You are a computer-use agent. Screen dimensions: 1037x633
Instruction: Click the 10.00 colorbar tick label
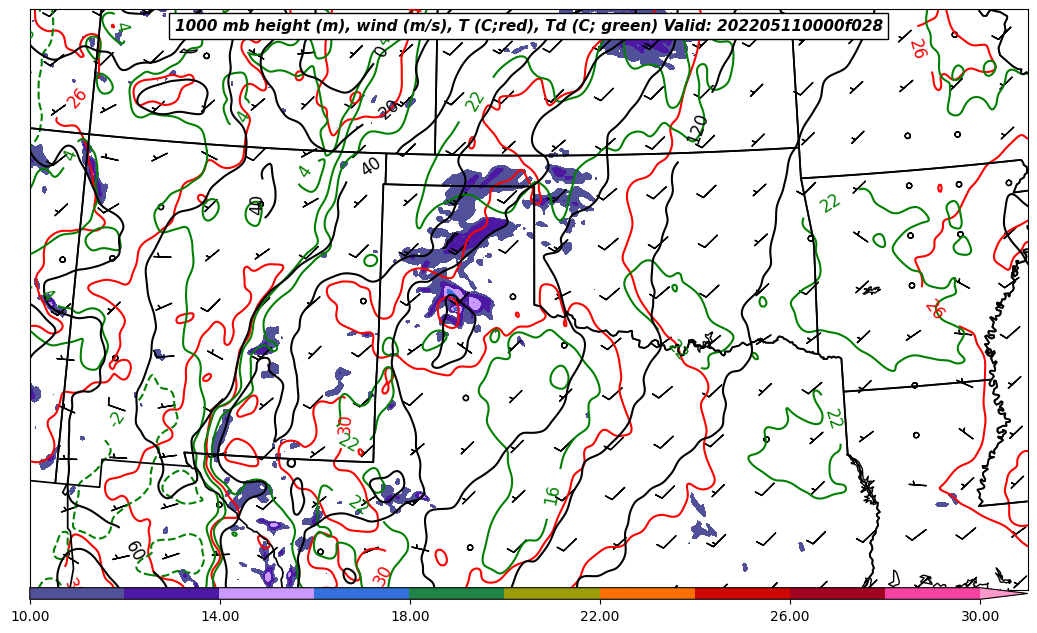[30, 617]
